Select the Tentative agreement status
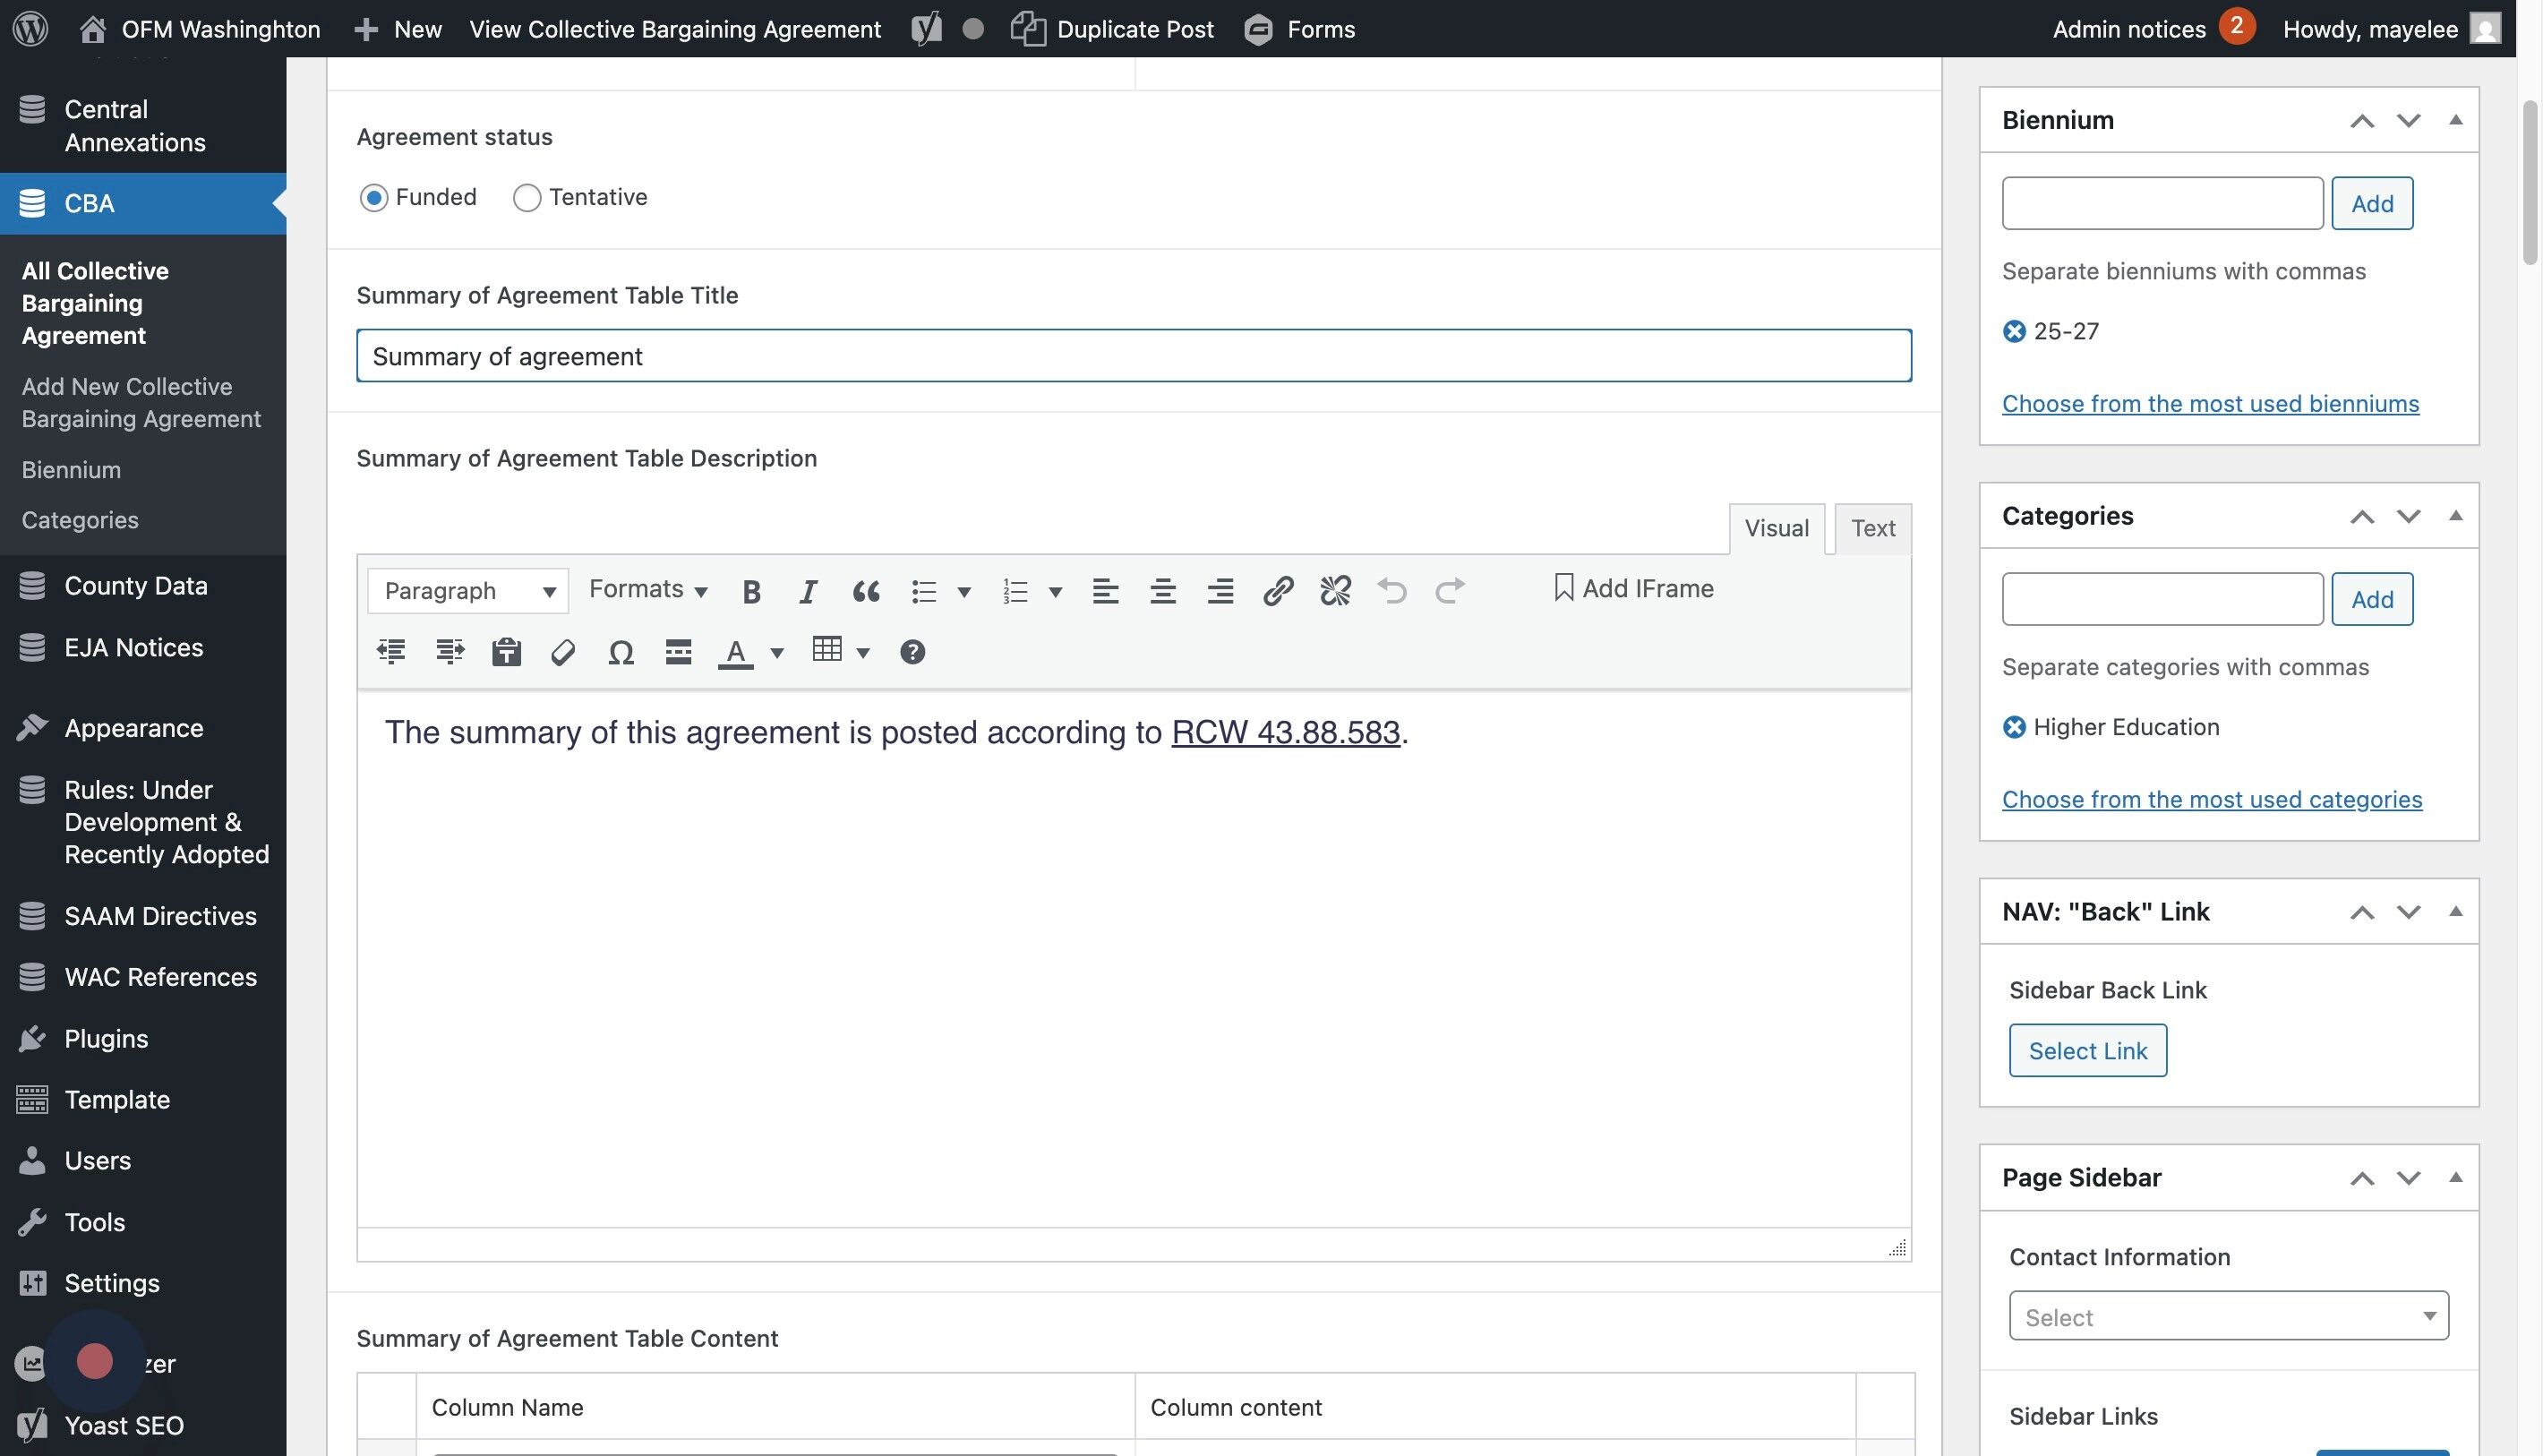The image size is (2543, 1456). (527, 198)
